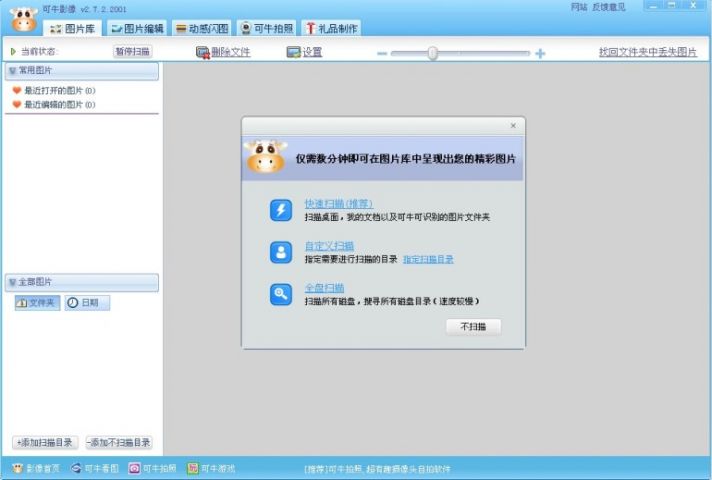The width and height of the screenshot is (712, 480).
Task: Open 影像首页 in the bottom bar
Action: pyautogui.click(x=36, y=468)
